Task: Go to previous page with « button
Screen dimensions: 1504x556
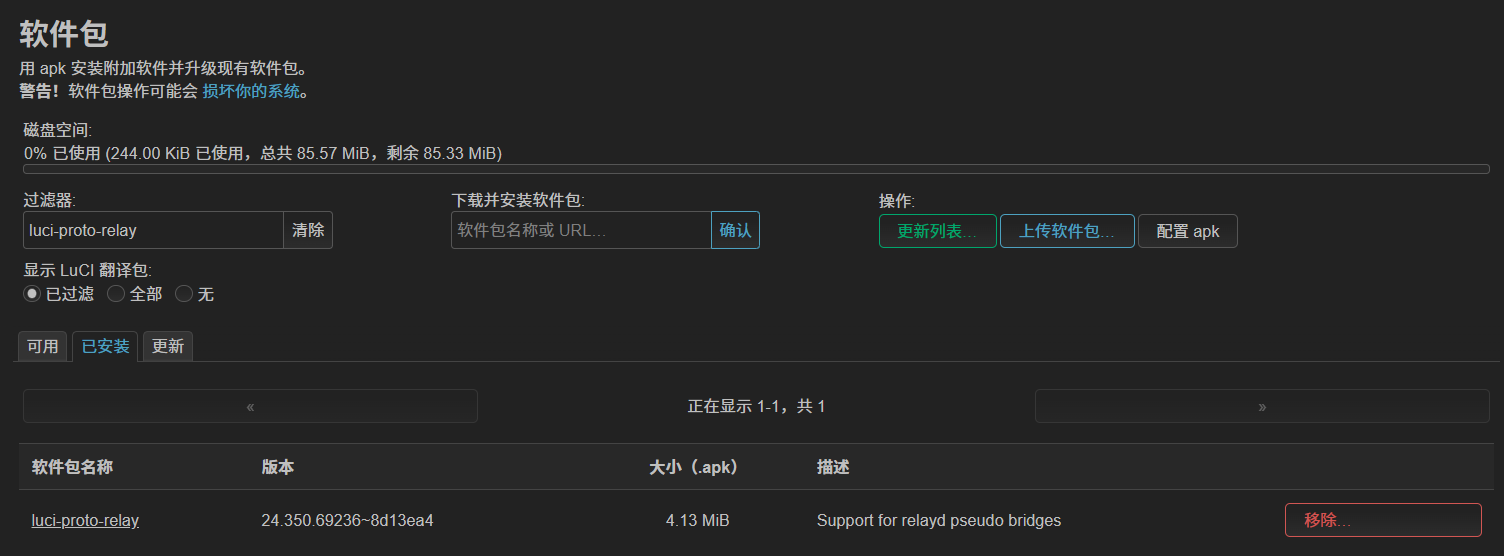Action: click(250, 406)
